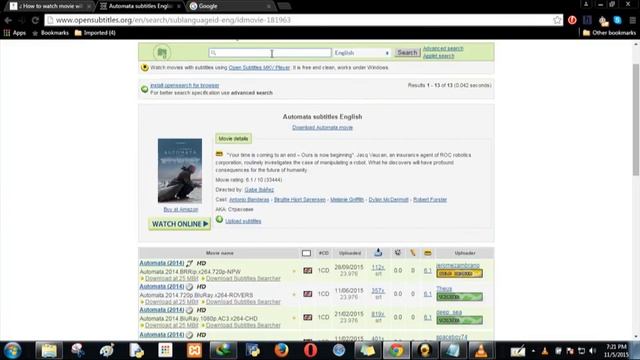The height and width of the screenshot is (360, 640).
Task: Click the red extension icon in Chrome toolbar
Action: pos(572,20)
